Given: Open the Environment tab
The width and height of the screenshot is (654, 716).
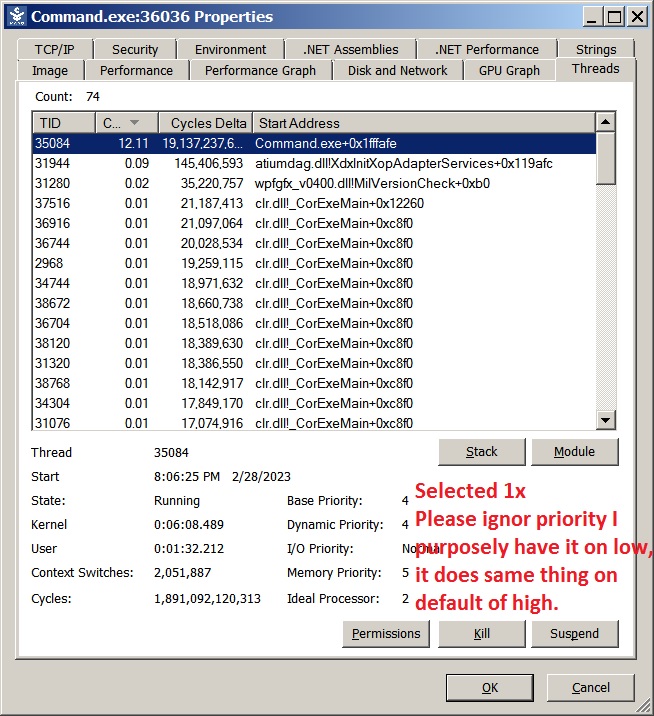Looking at the screenshot, I should (230, 49).
